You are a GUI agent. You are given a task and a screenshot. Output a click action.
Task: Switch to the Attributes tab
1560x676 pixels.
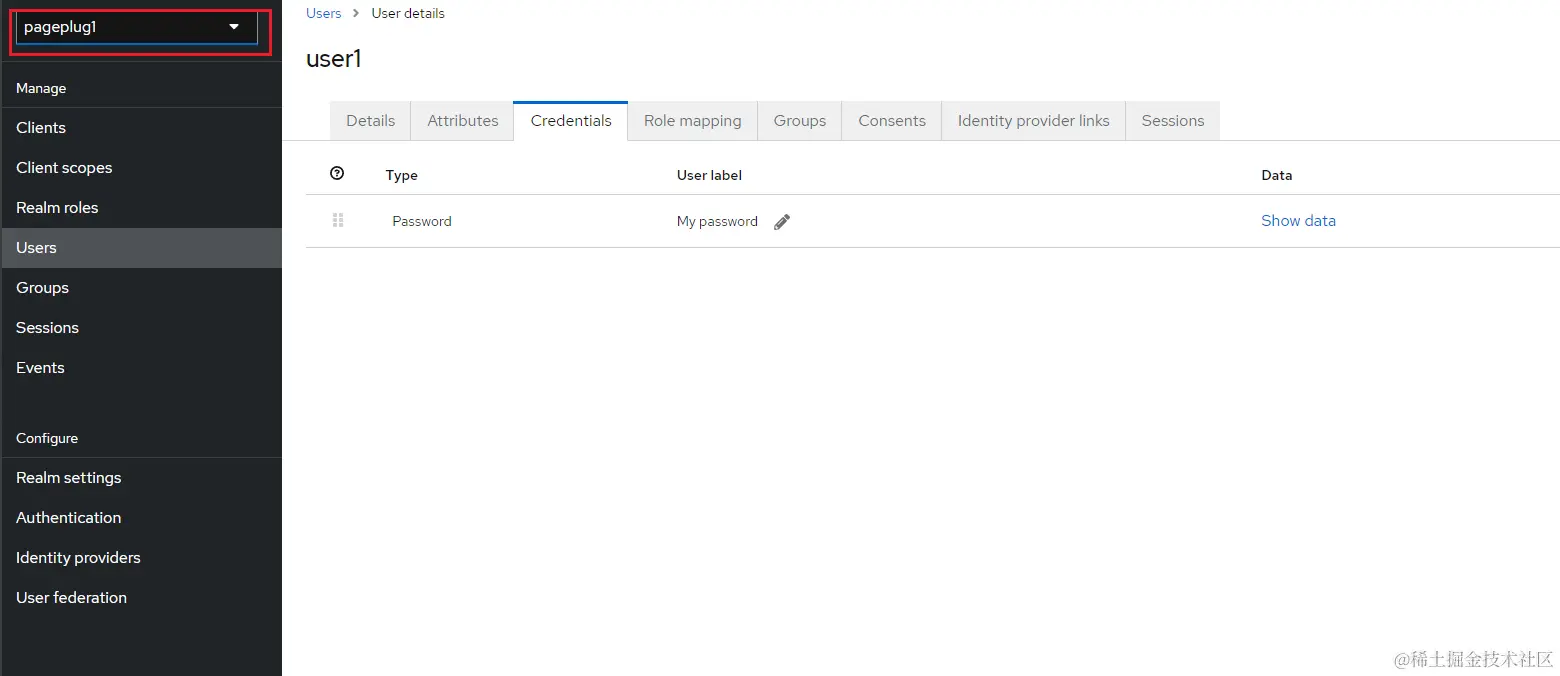click(462, 121)
